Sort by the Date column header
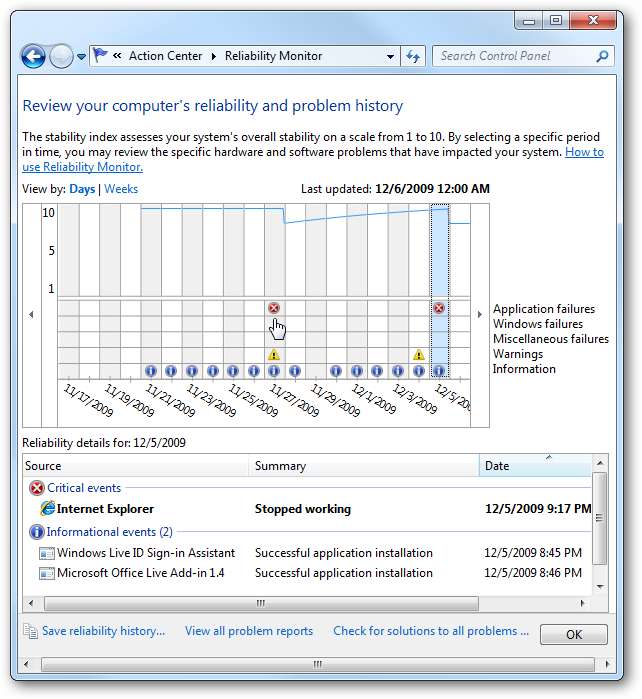This screenshot has height=699, width=642. 535,466
